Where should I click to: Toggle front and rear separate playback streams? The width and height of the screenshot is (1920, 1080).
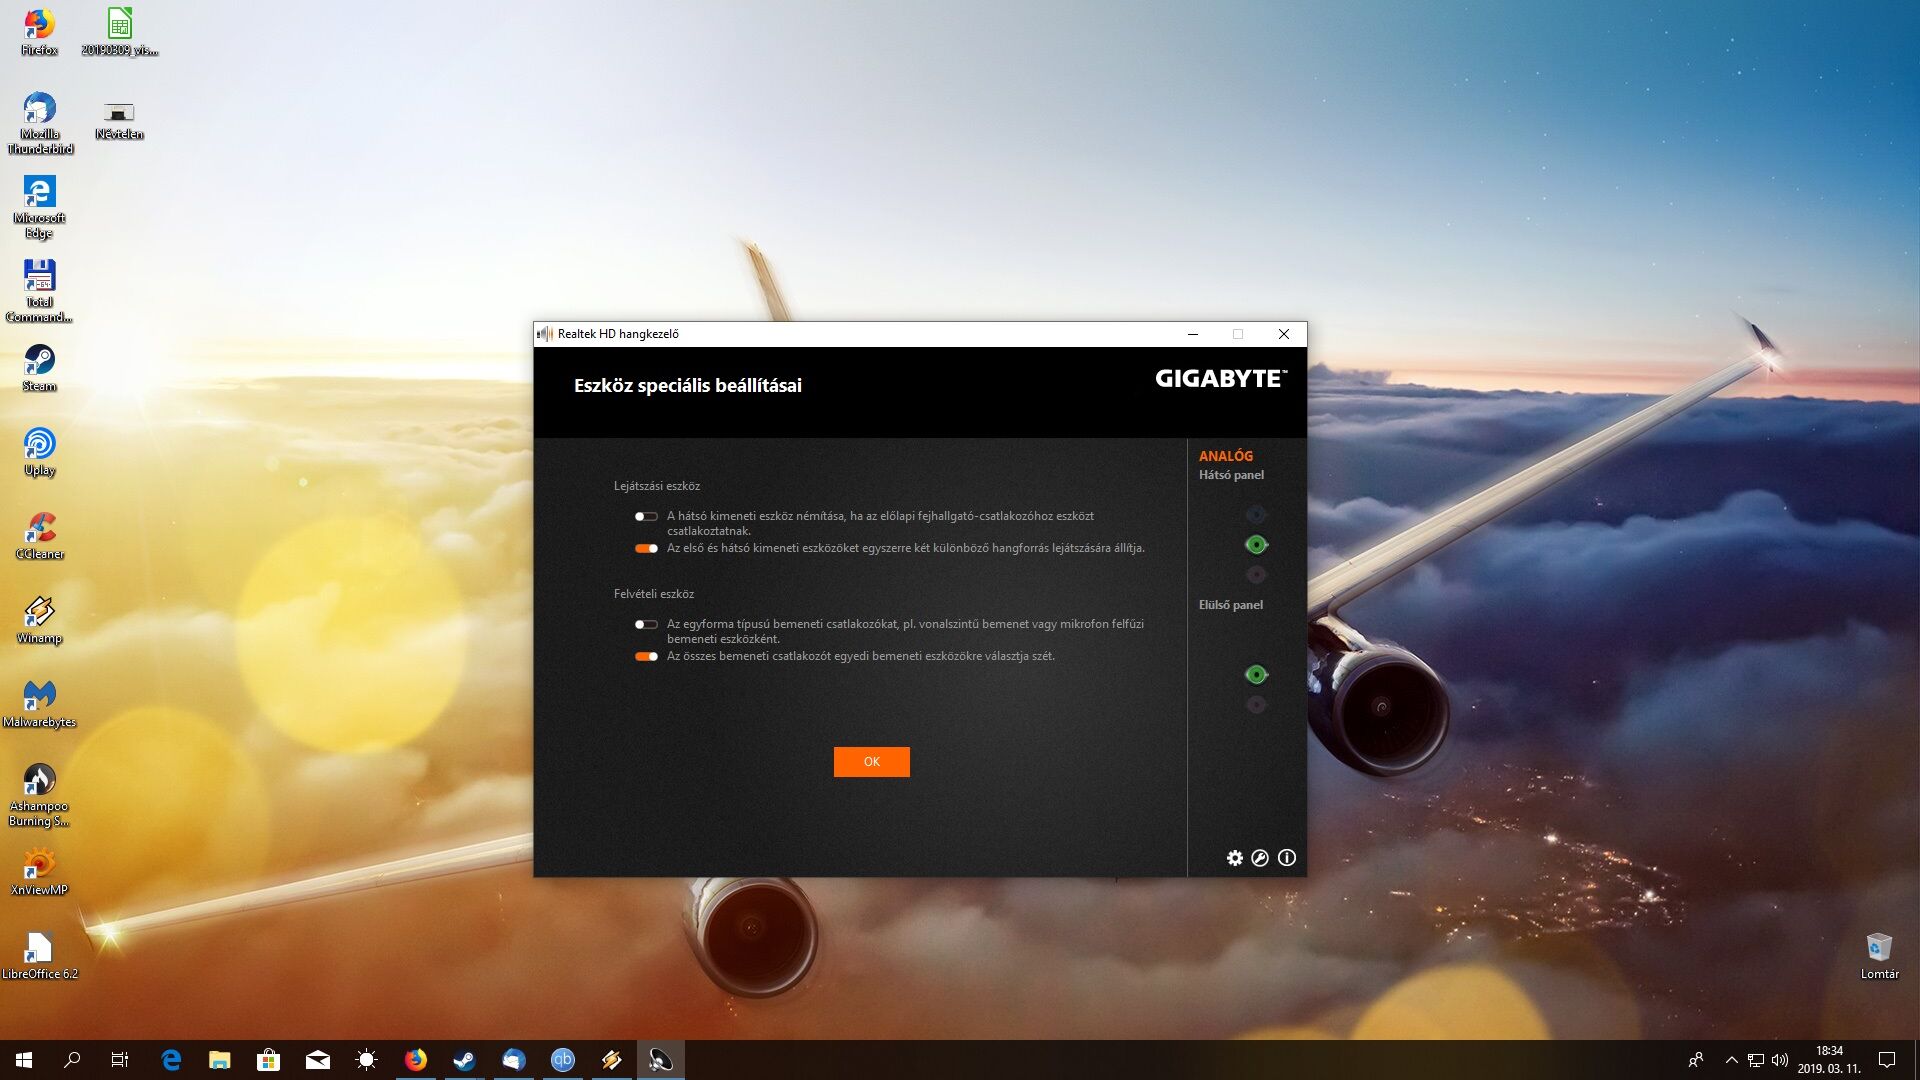pos(646,548)
